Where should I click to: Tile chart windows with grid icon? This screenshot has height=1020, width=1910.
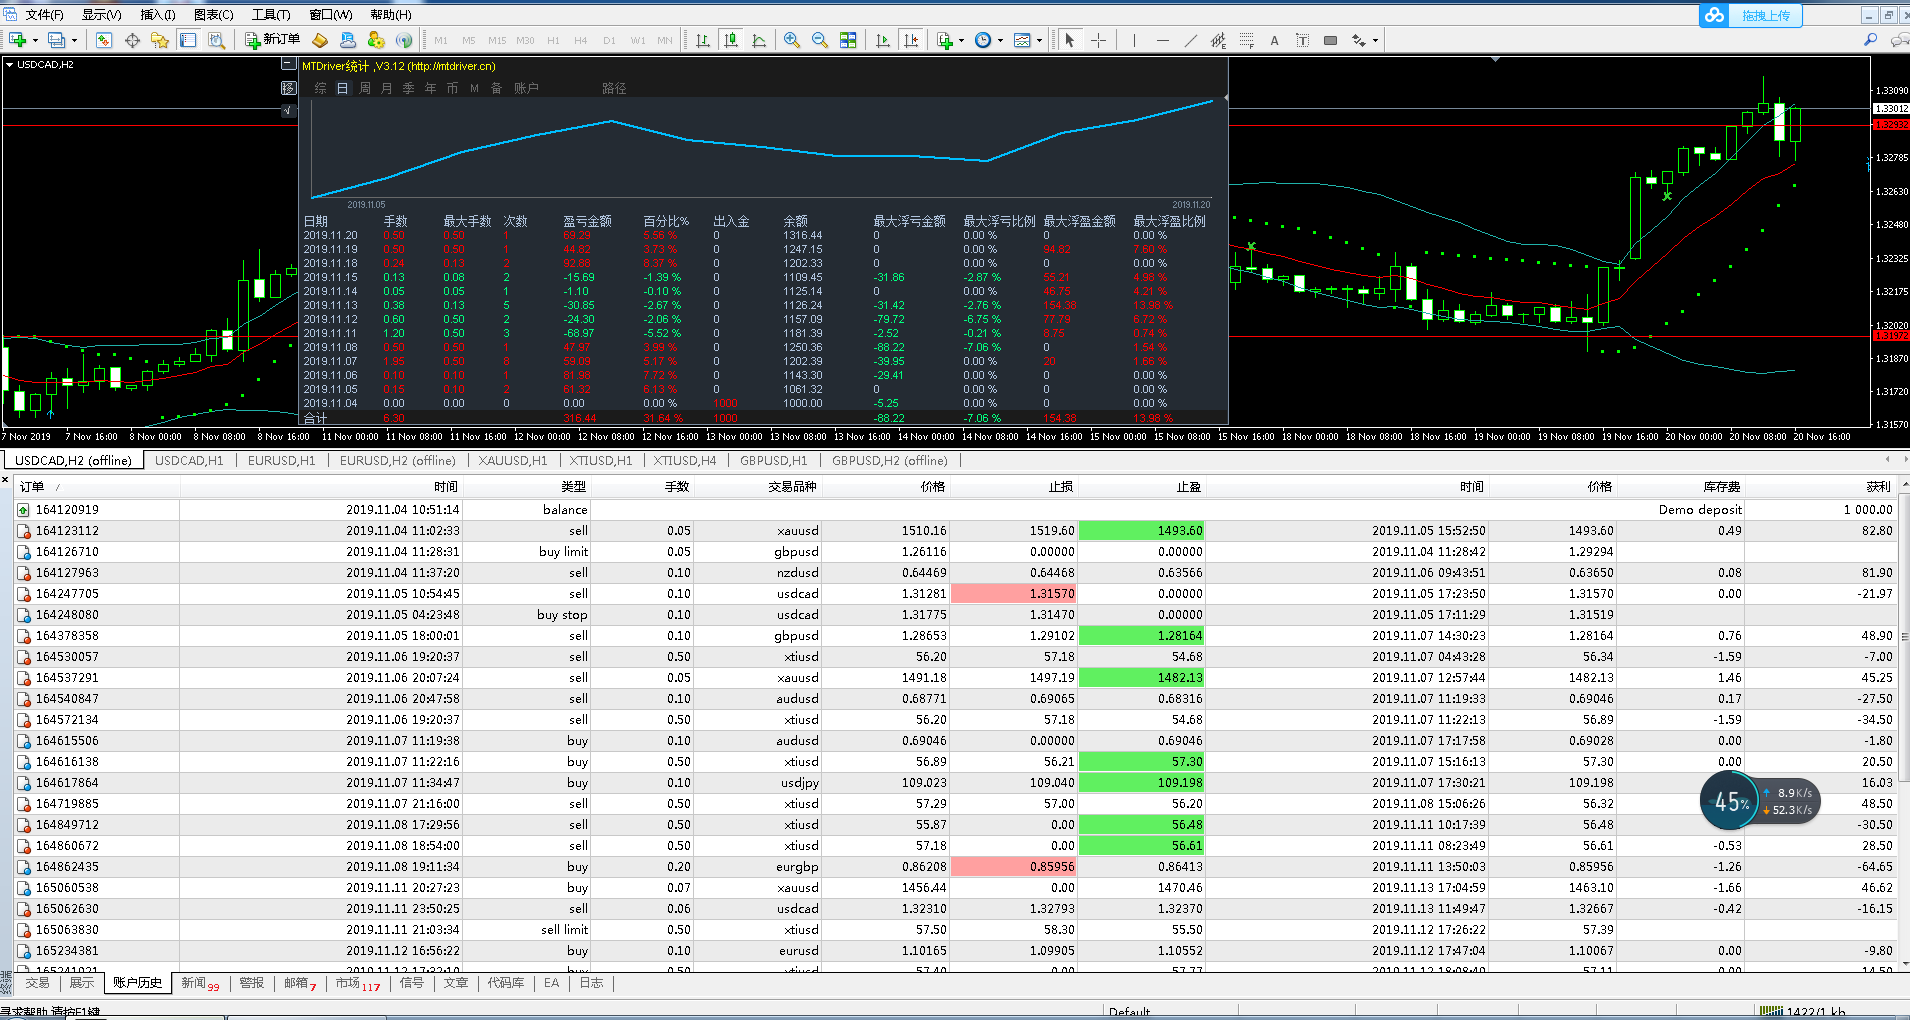click(x=848, y=40)
